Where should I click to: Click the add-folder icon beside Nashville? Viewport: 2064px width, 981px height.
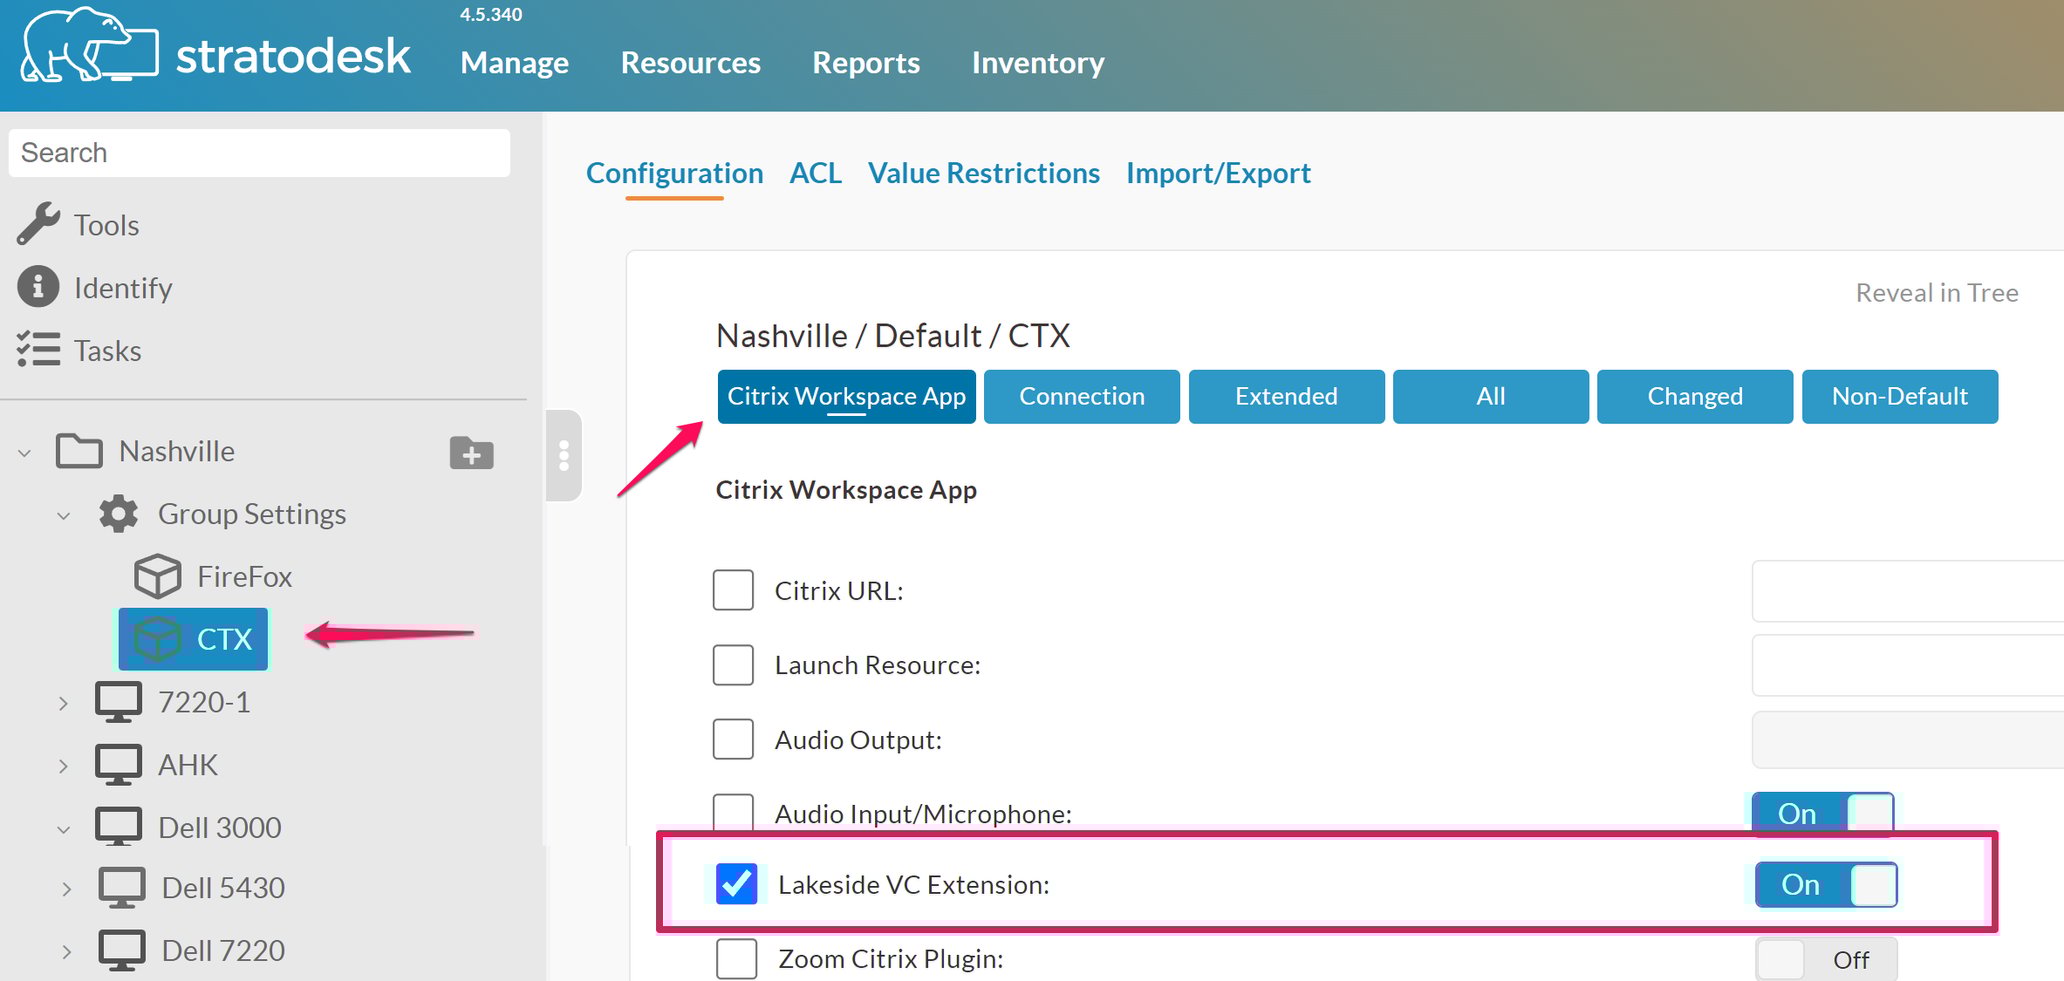click(470, 453)
